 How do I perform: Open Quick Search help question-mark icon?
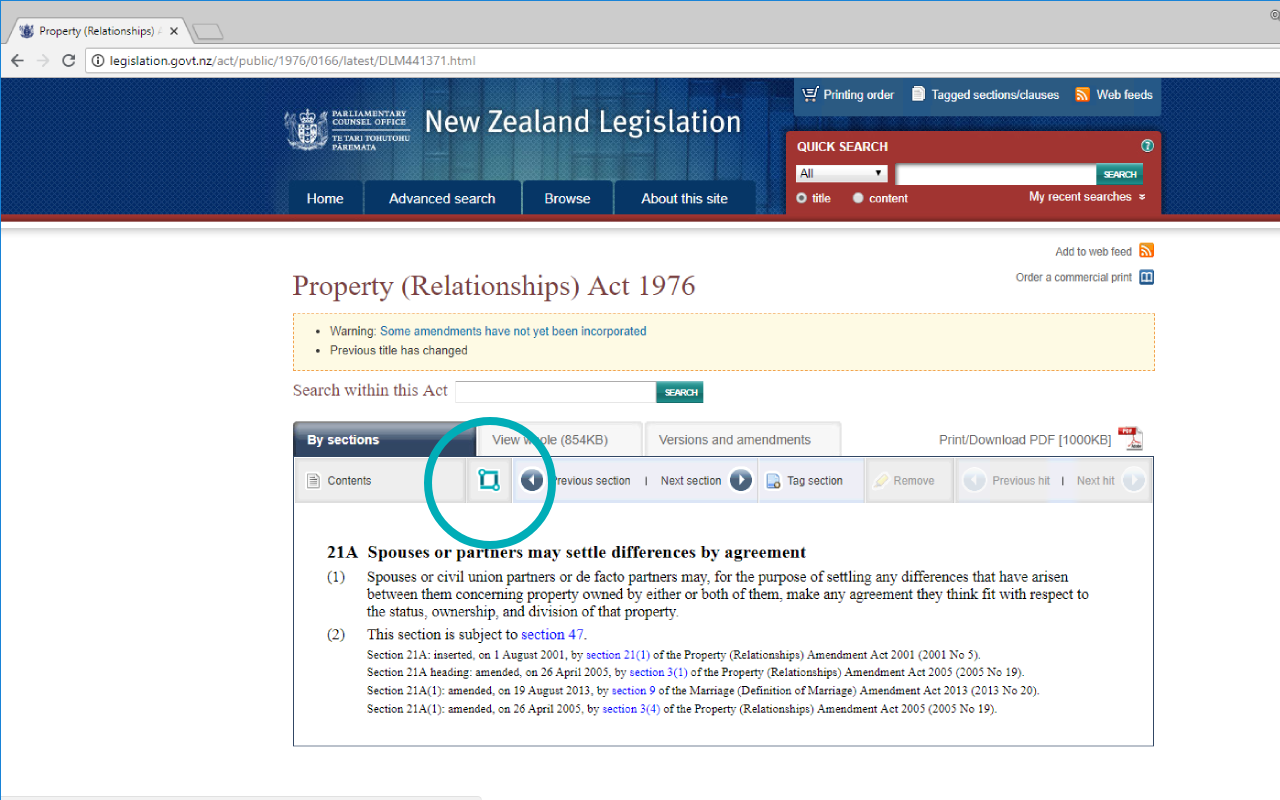(x=1147, y=146)
